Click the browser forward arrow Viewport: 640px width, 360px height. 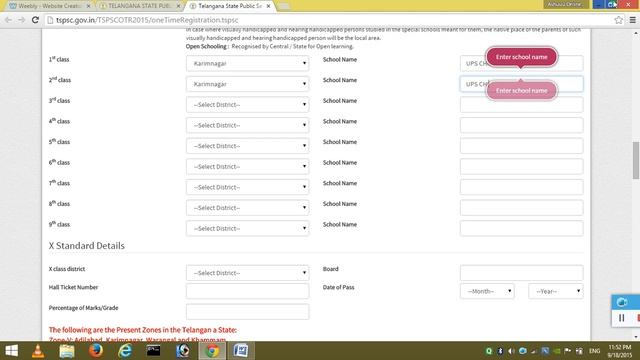21,20
